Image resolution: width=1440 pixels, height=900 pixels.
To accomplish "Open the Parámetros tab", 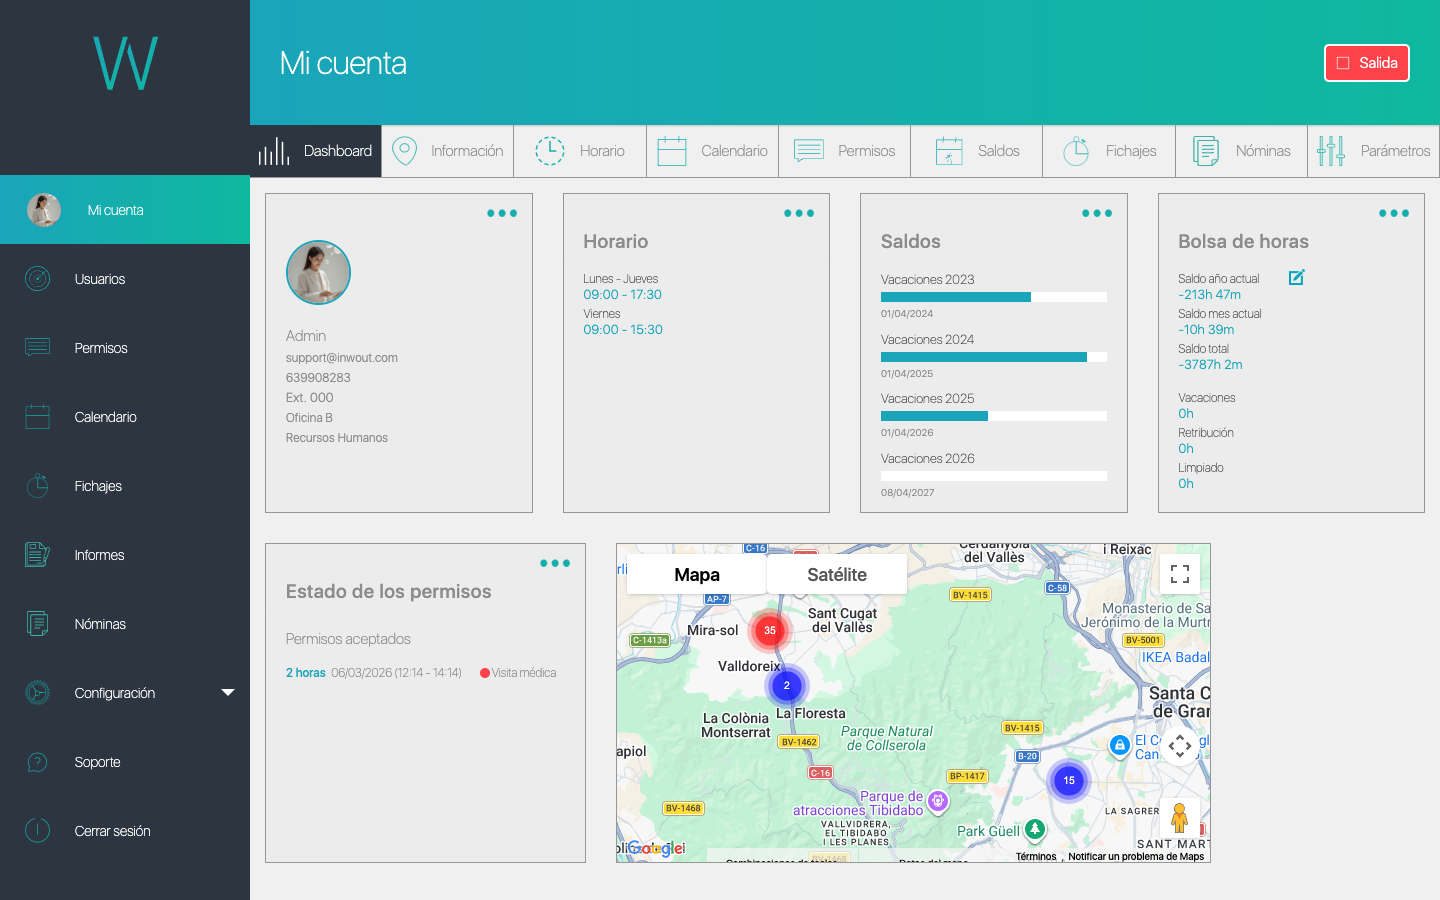I will (x=1374, y=151).
